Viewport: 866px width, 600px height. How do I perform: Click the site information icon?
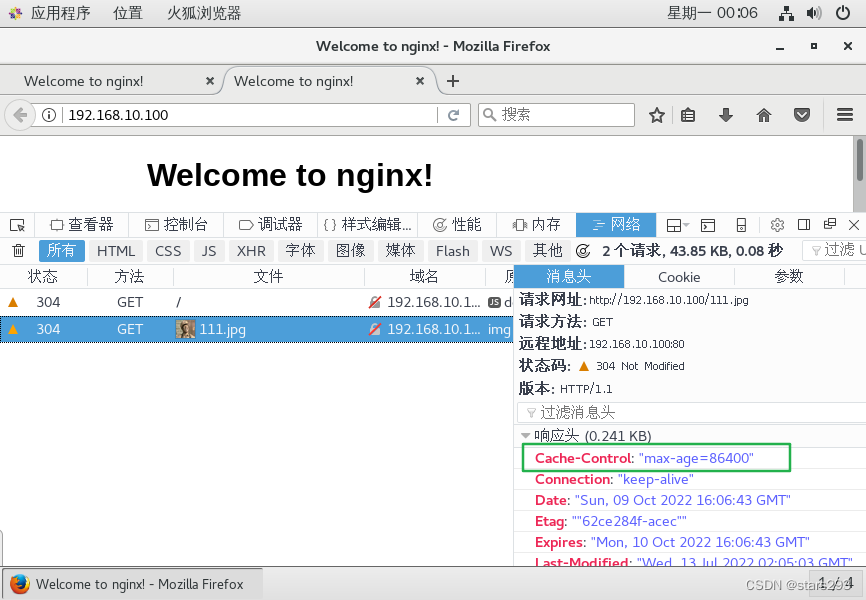tap(49, 115)
